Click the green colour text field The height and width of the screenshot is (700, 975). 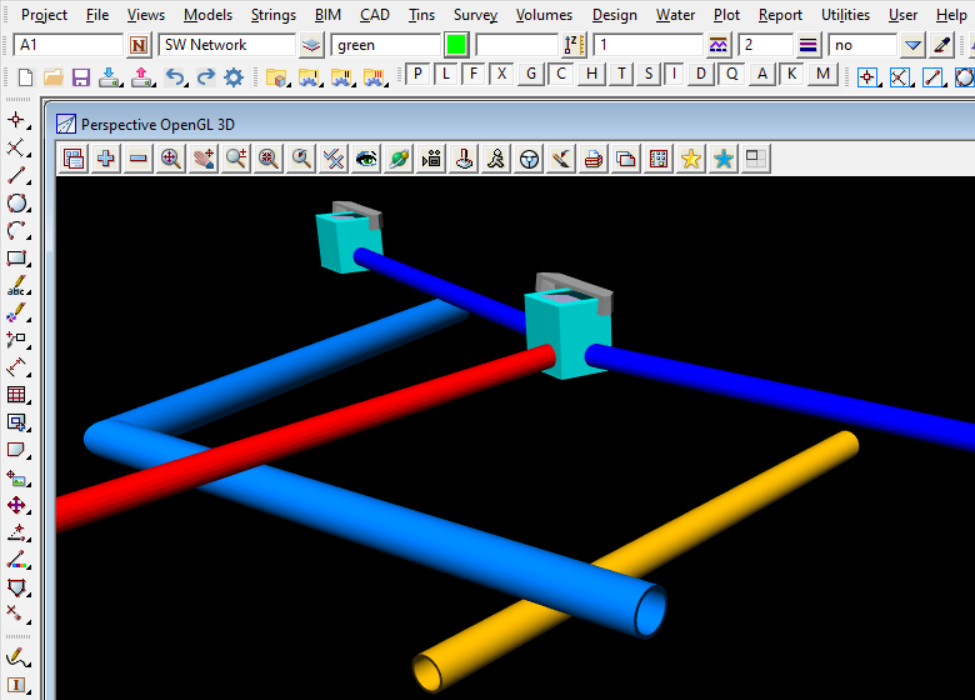pyautogui.click(x=386, y=45)
